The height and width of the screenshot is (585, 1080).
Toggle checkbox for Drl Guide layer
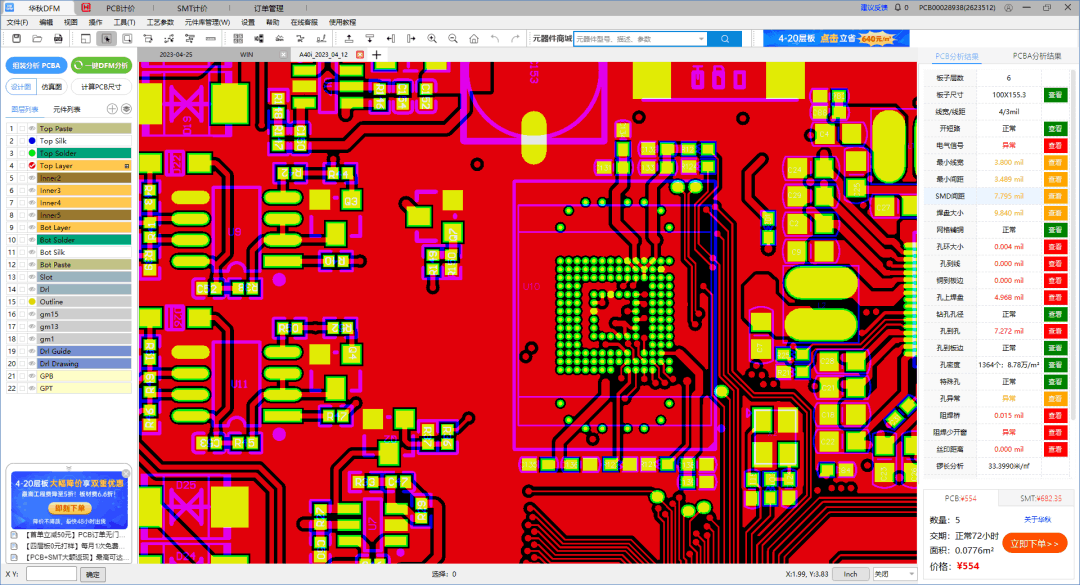[x=22, y=351]
